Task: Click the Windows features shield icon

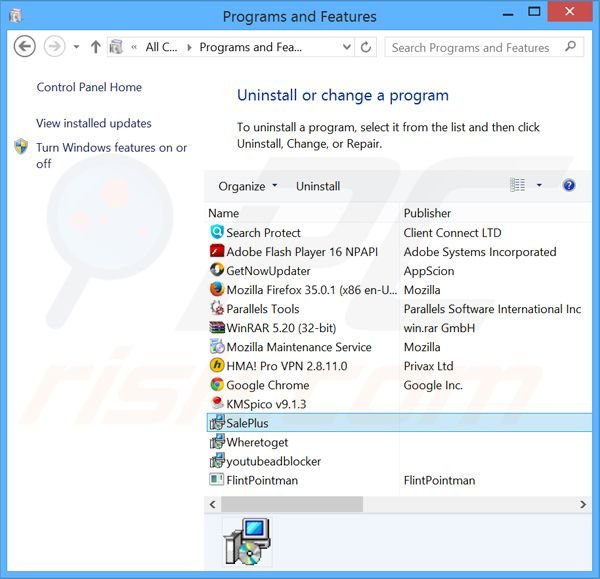Action: 21,147
